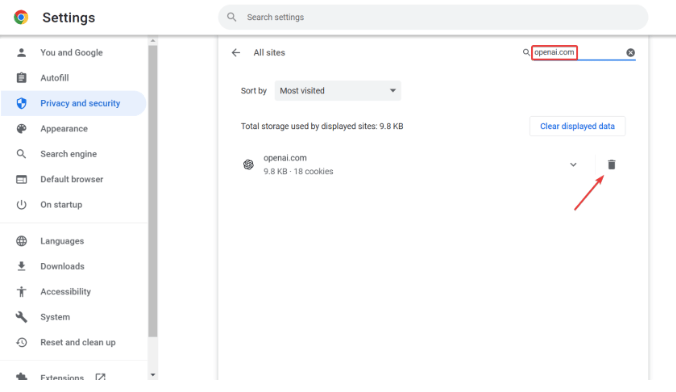Click the sidebar scrollbar thumb

pyautogui.click(x=153, y=191)
